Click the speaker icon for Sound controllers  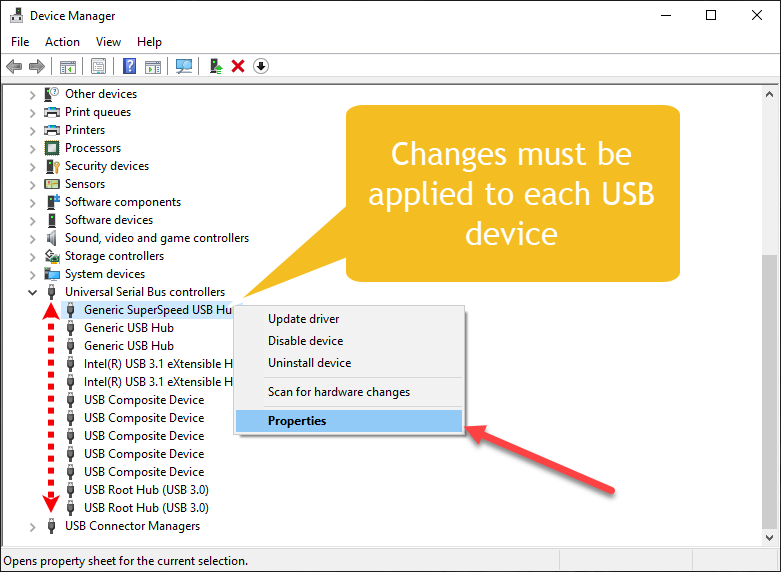point(52,238)
